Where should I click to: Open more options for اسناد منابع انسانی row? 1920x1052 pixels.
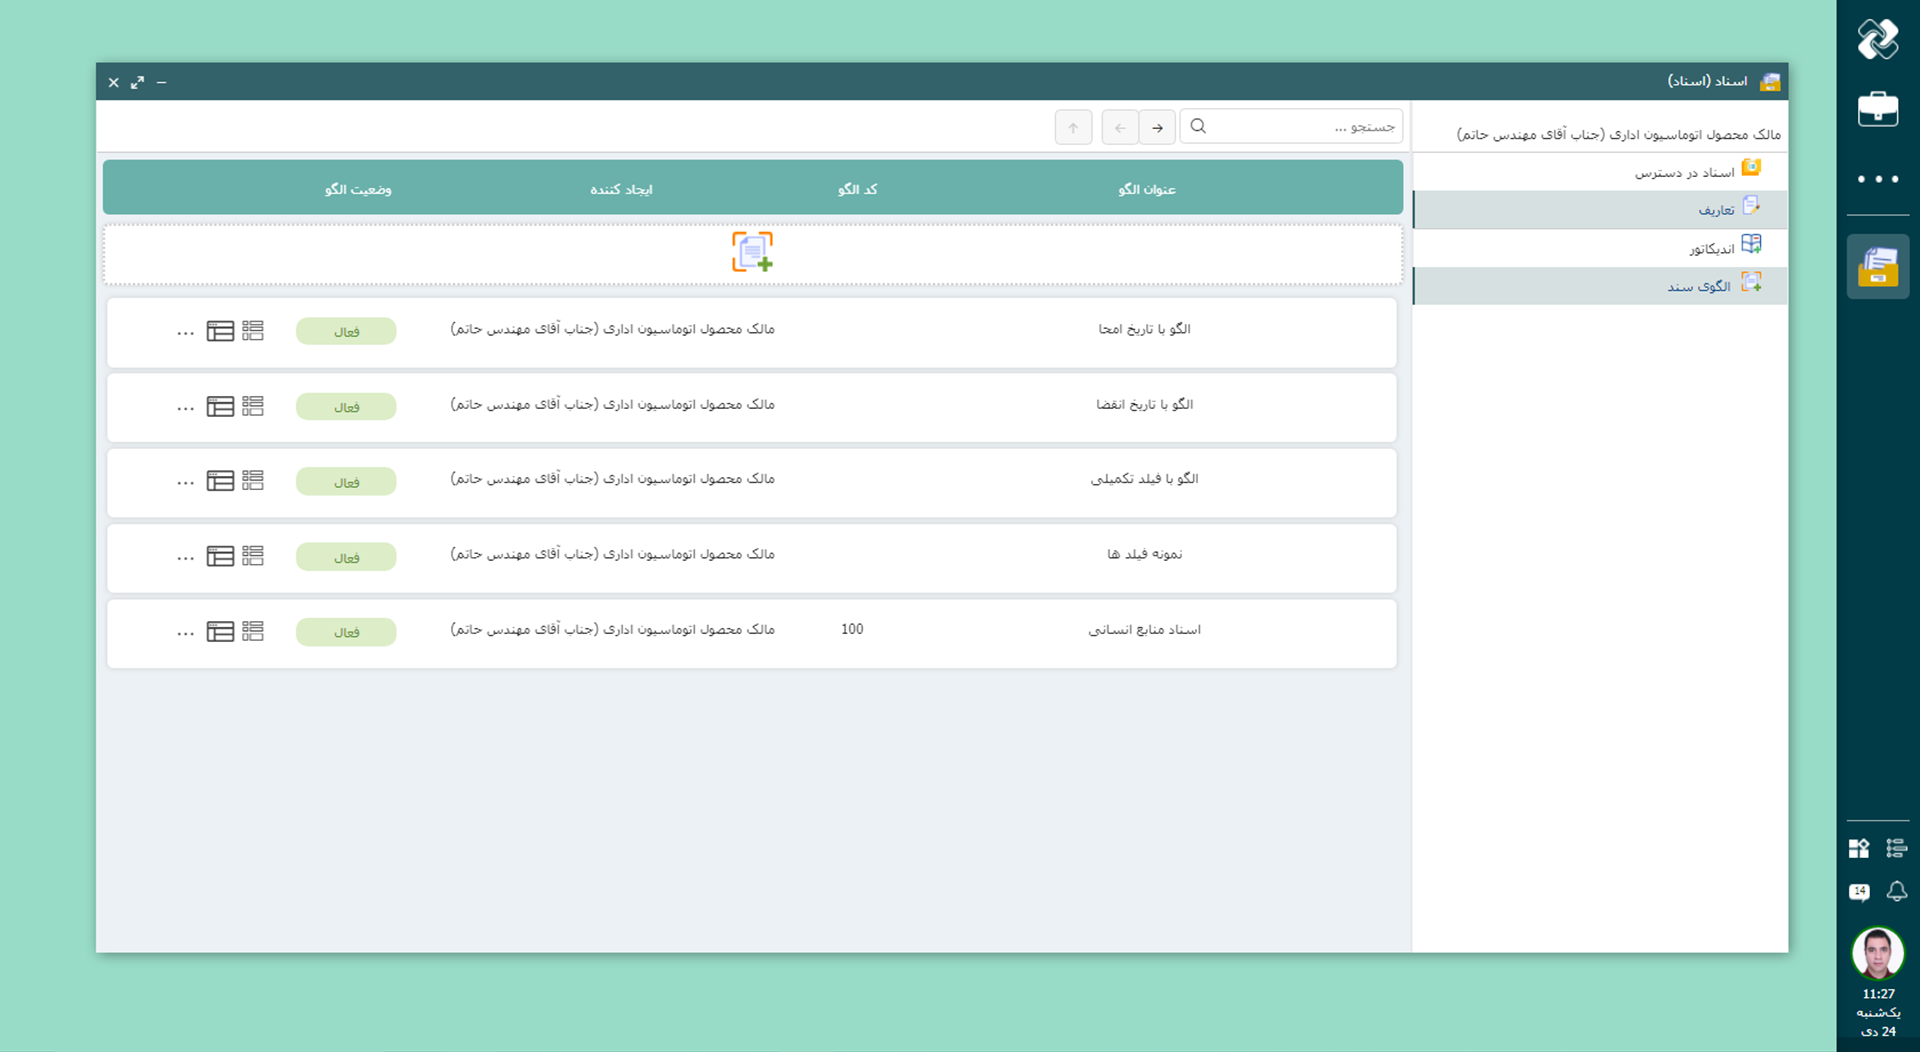[x=185, y=633]
